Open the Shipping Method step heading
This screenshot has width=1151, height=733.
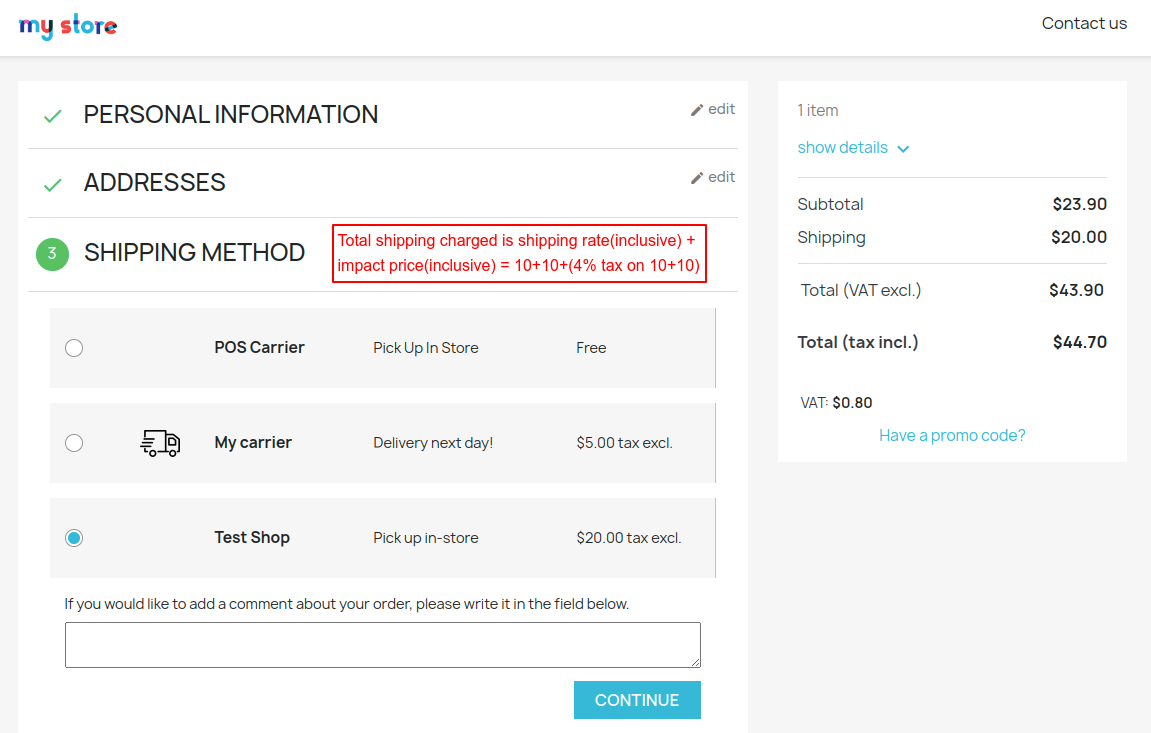click(x=195, y=252)
